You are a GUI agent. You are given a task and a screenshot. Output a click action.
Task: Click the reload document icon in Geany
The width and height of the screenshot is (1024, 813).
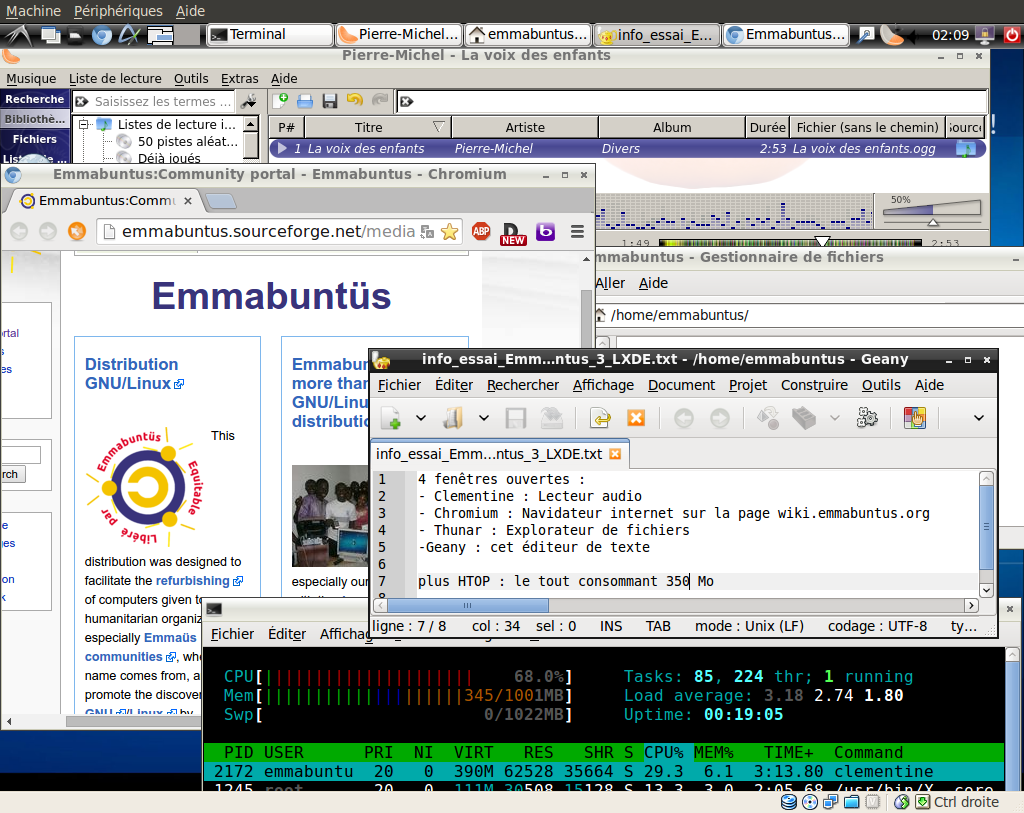pyautogui.click(x=600, y=418)
